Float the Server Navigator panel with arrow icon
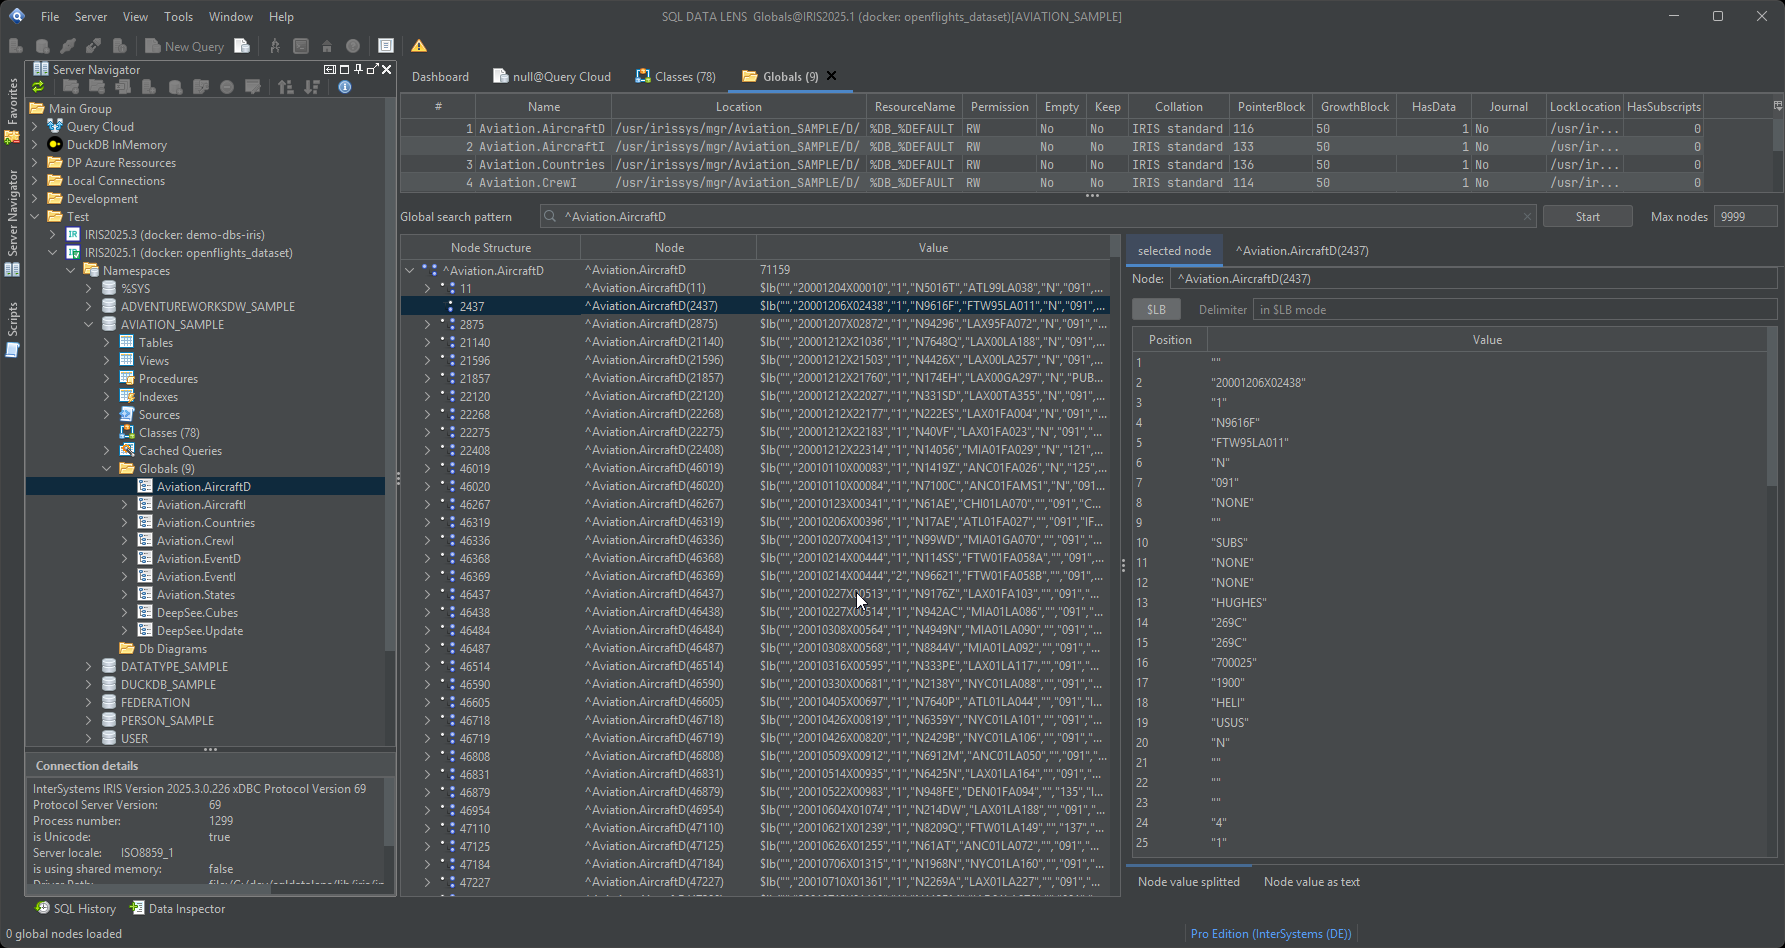1785x948 pixels. 372,69
